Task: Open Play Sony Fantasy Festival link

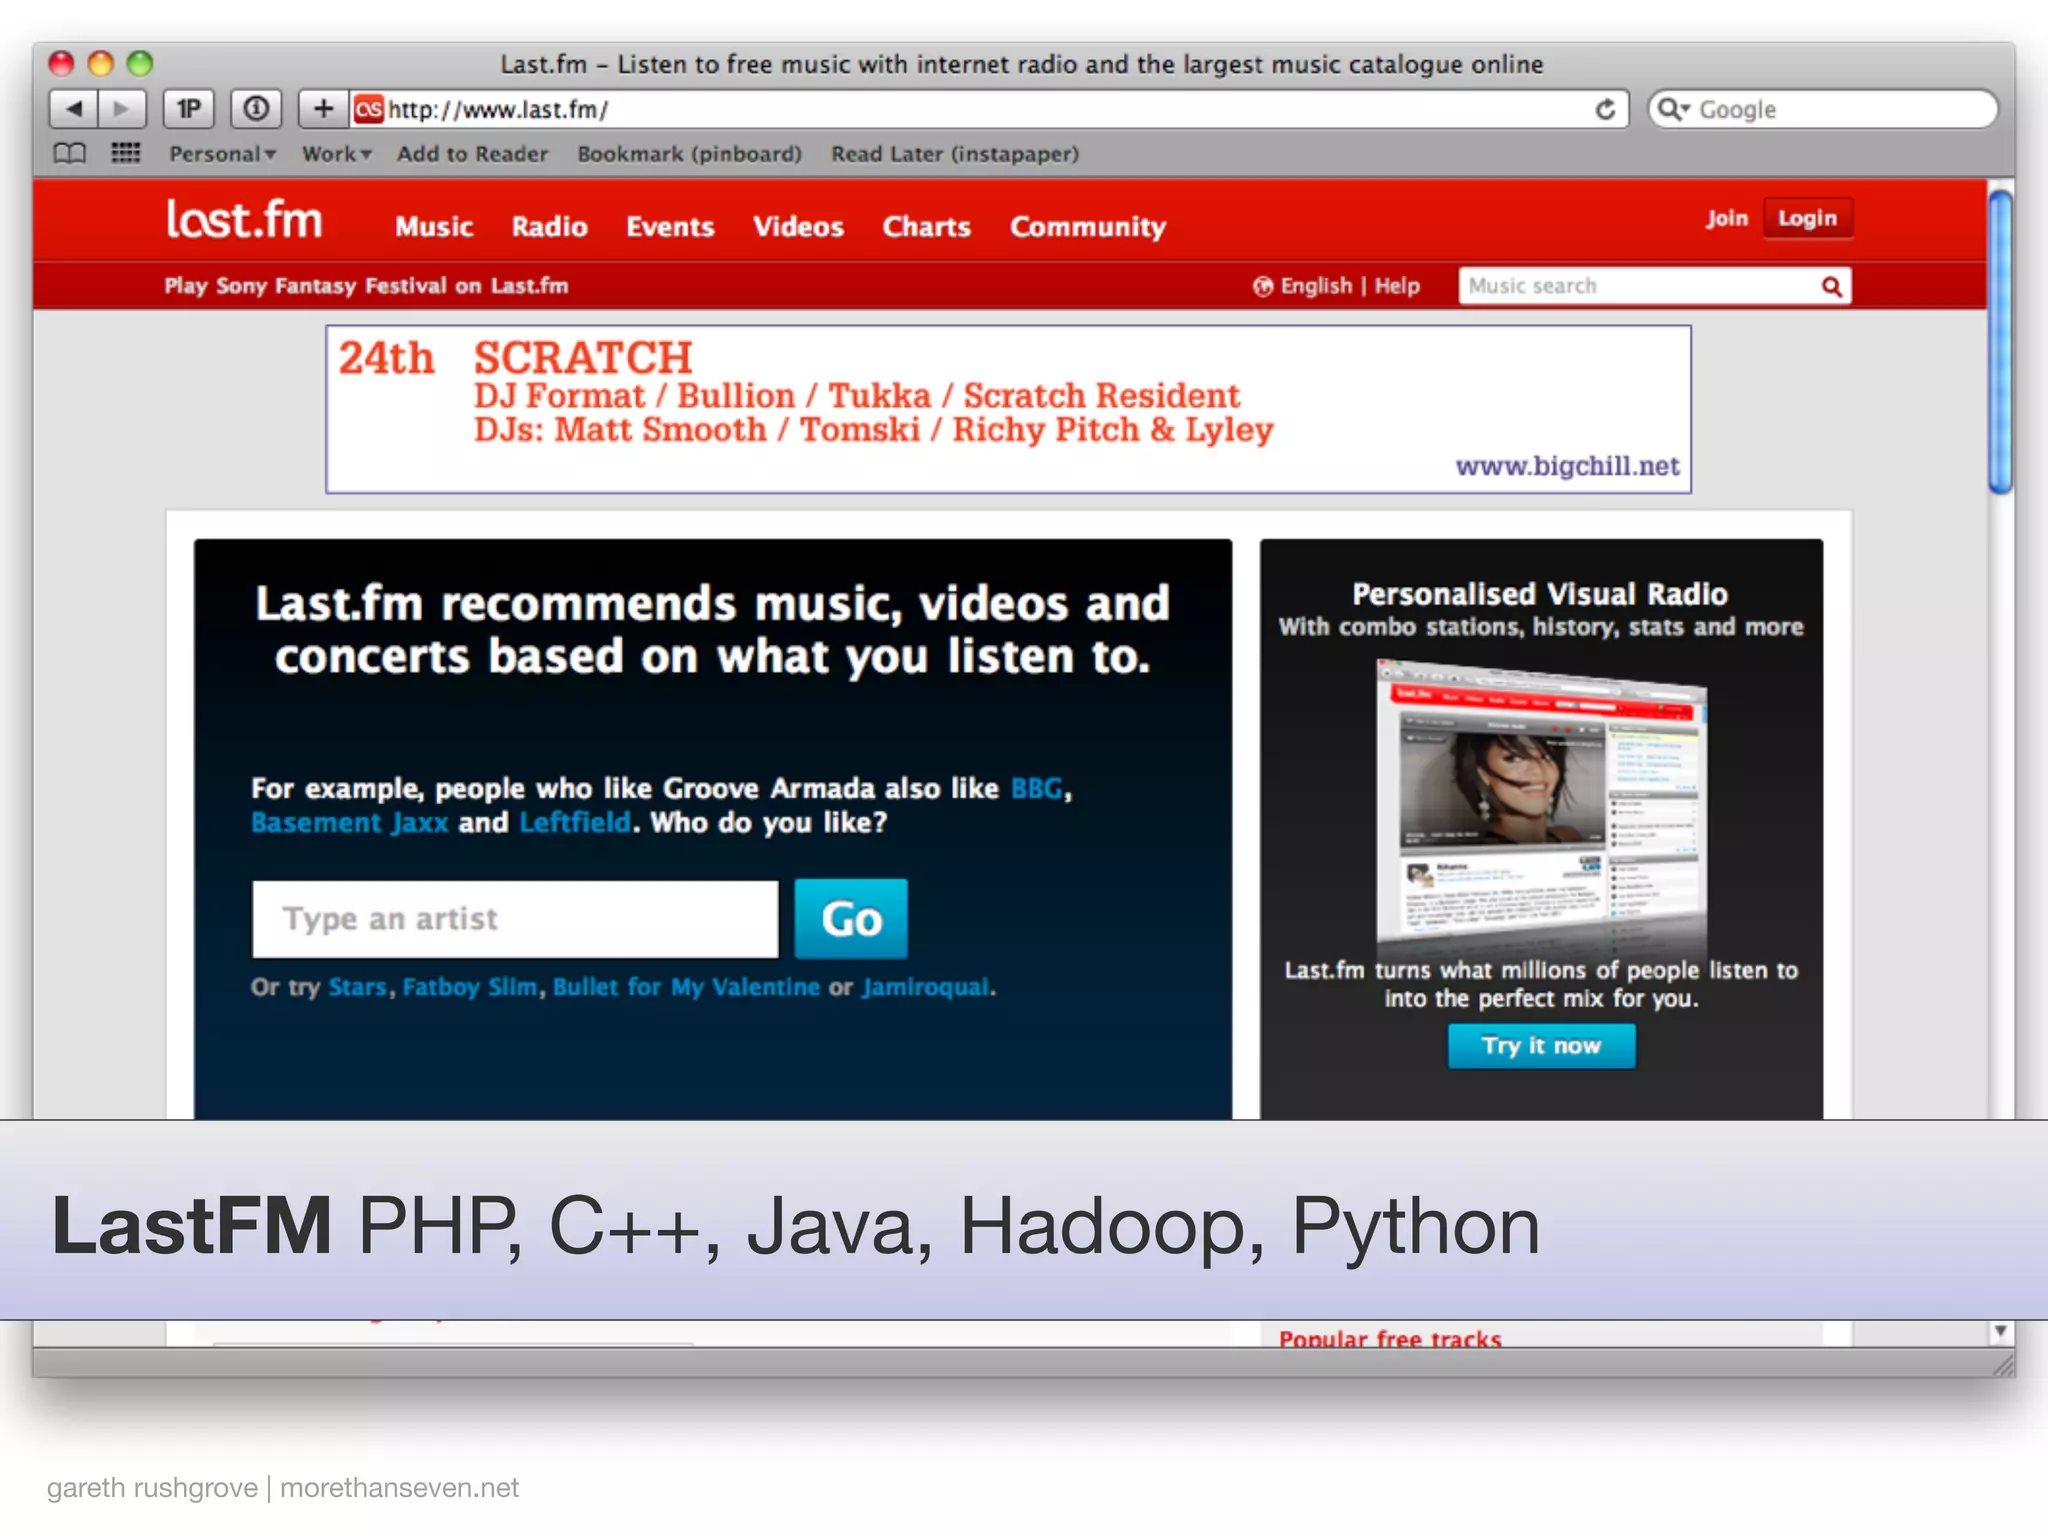Action: click(366, 286)
